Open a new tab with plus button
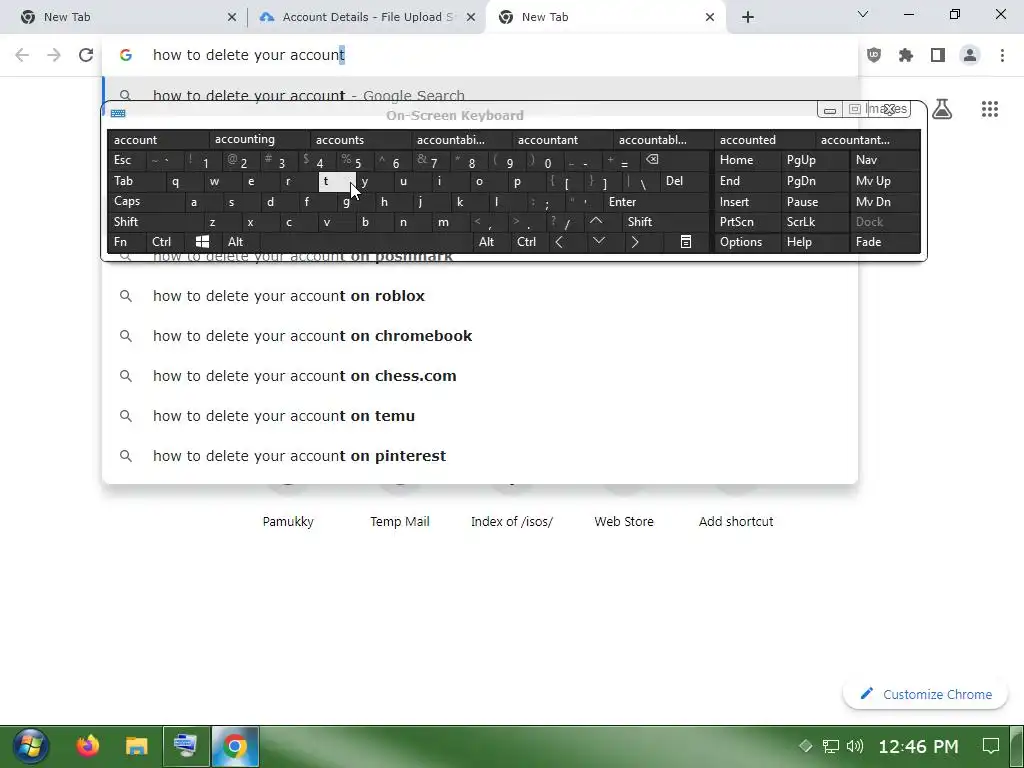 tap(748, 17)
